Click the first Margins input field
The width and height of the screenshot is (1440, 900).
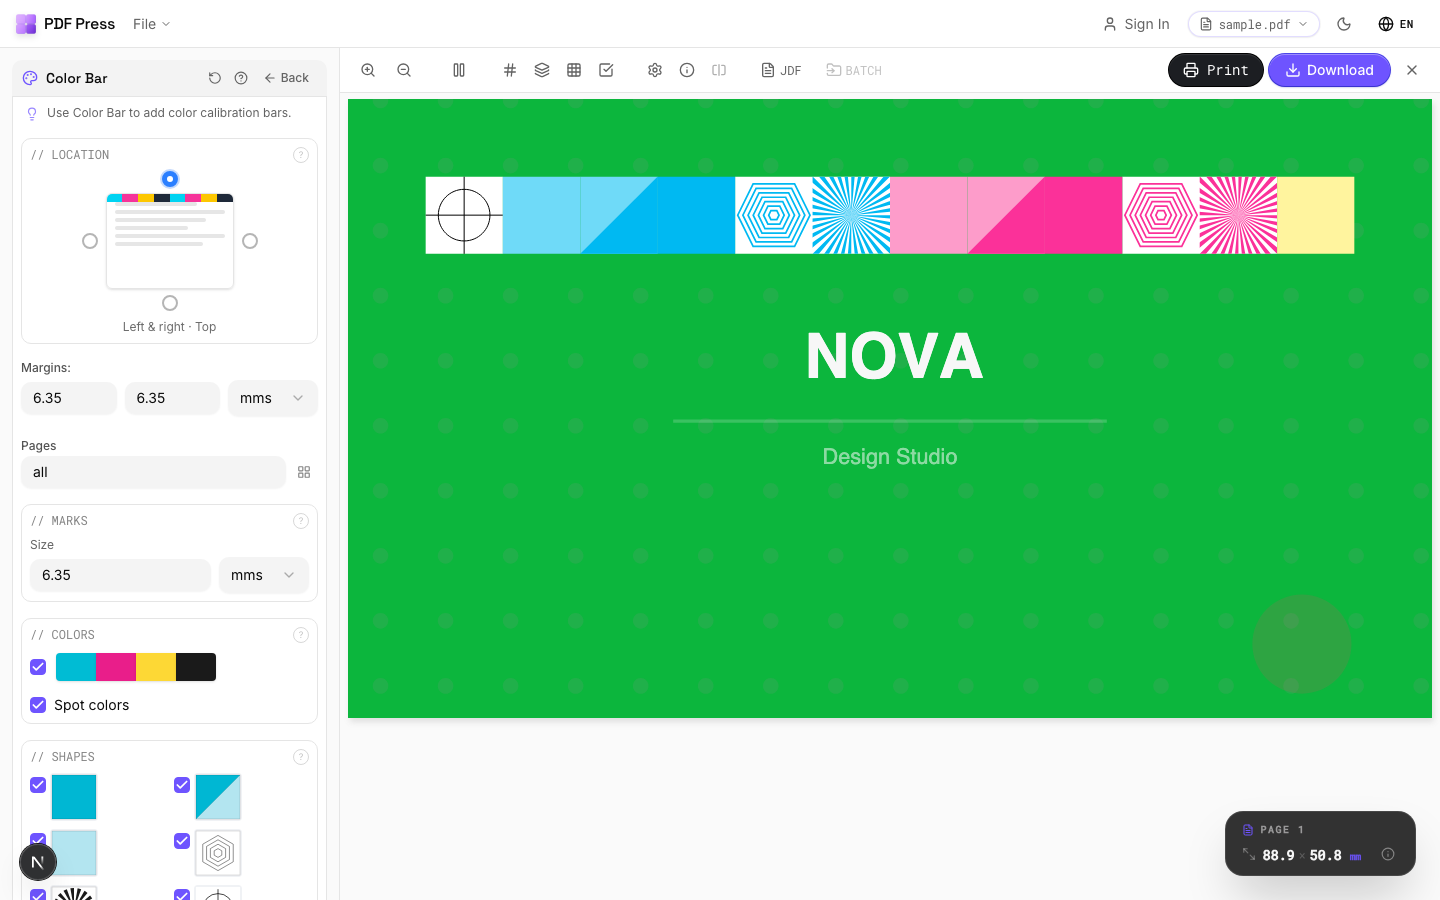click(69, 398)
